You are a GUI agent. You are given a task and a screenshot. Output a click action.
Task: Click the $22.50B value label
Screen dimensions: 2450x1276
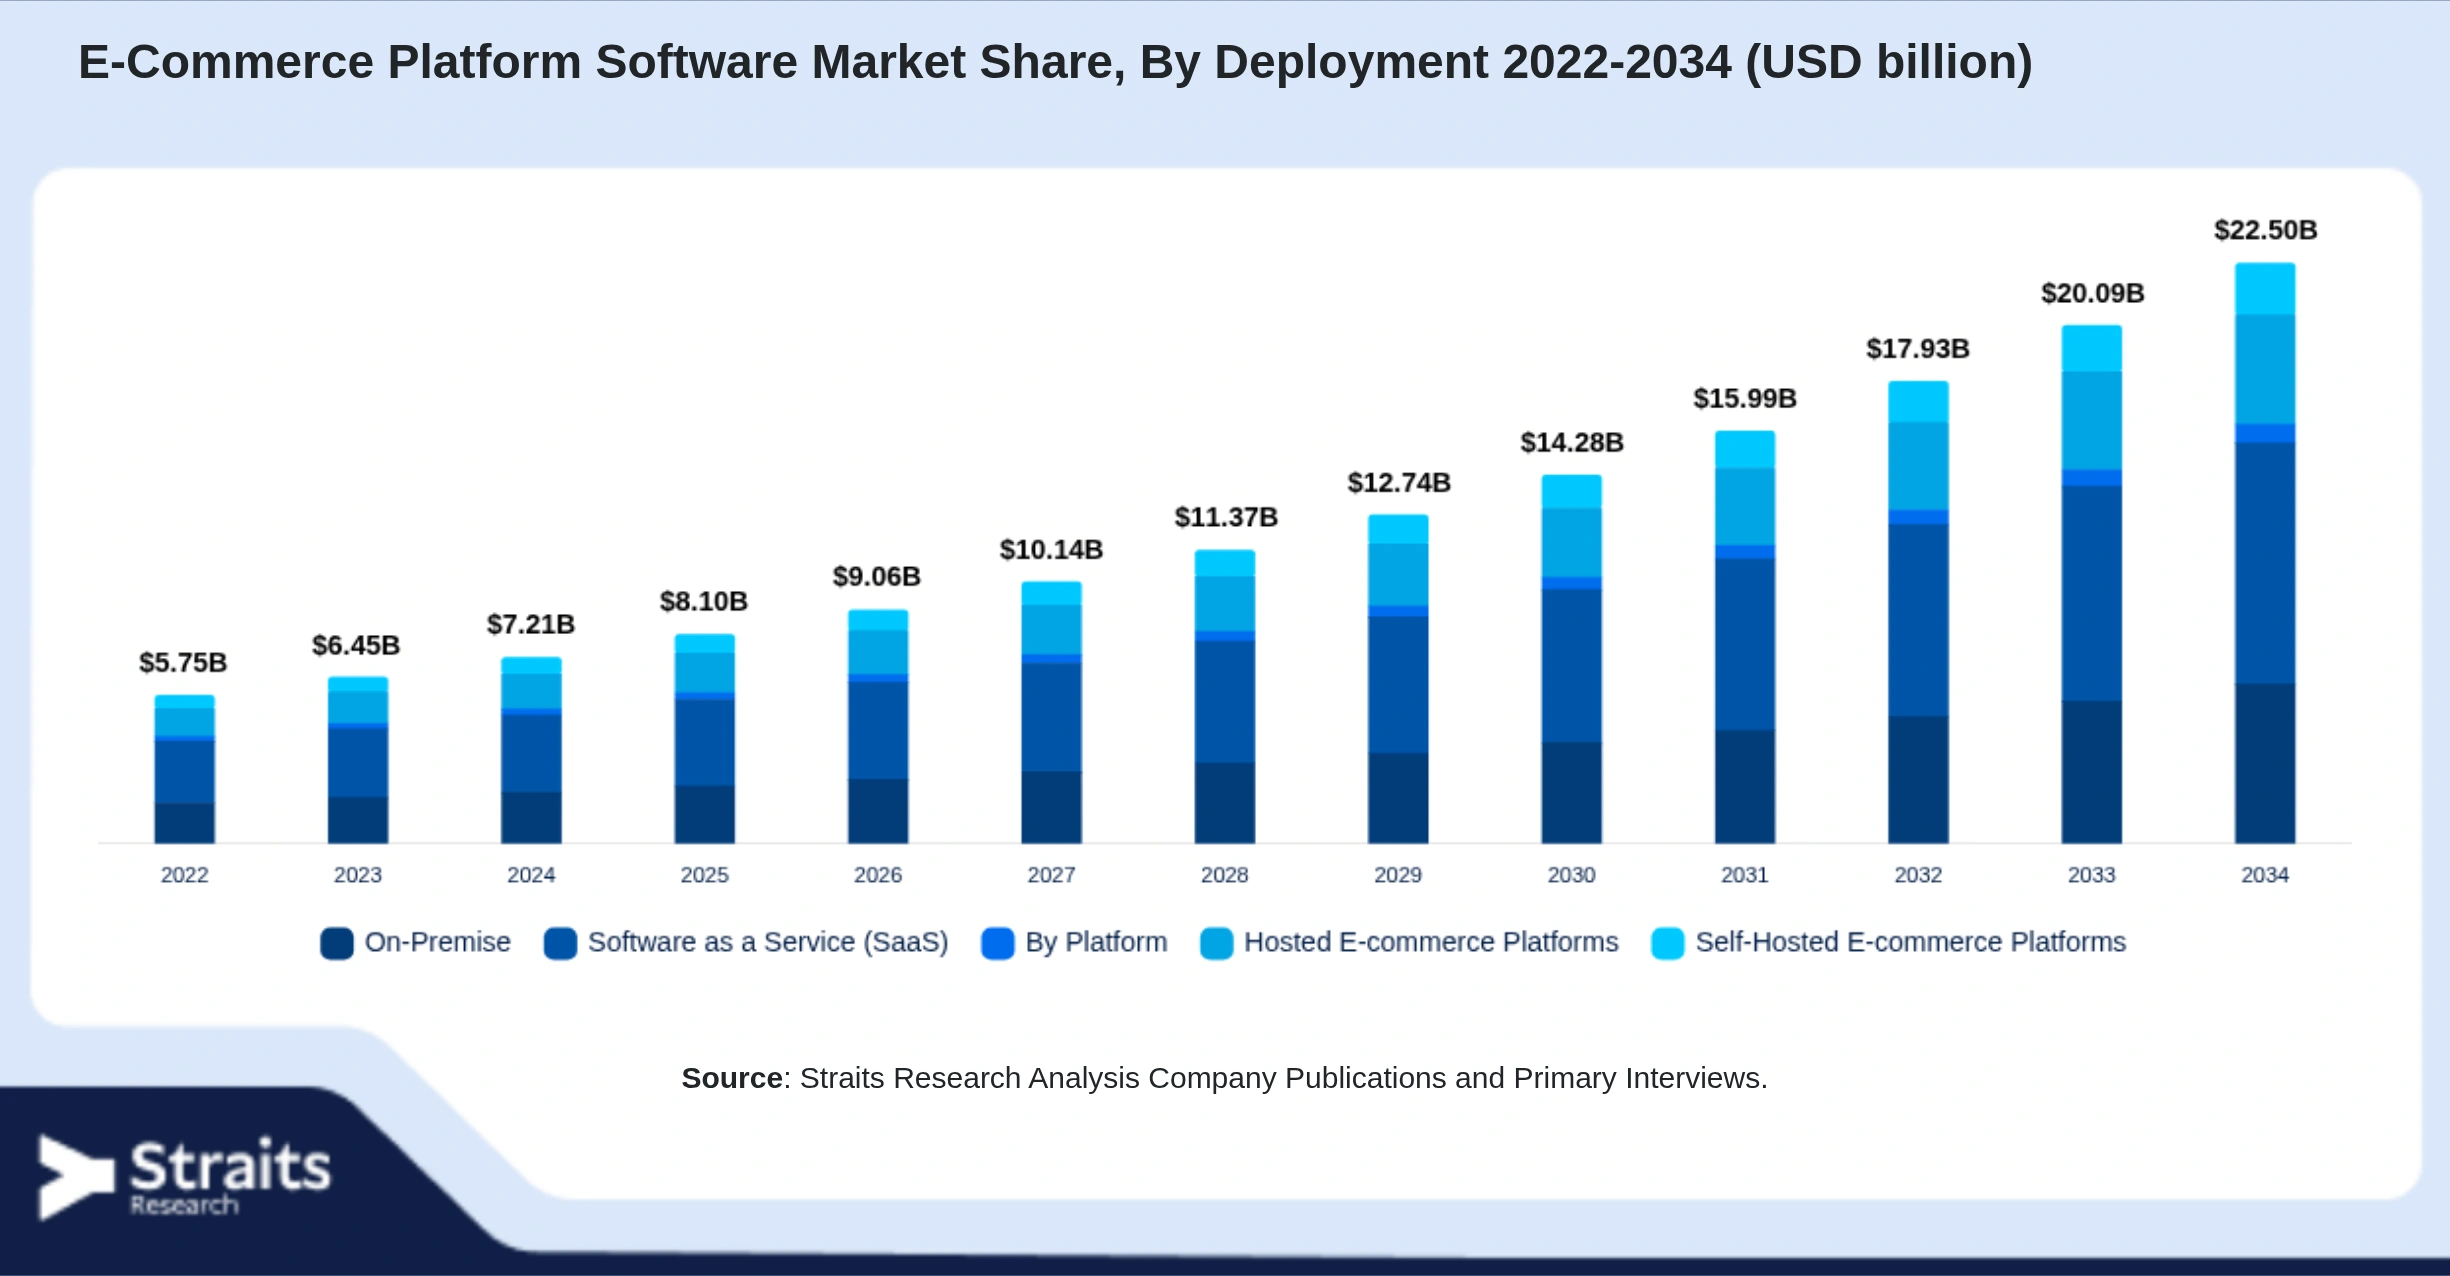(2266, 230)
